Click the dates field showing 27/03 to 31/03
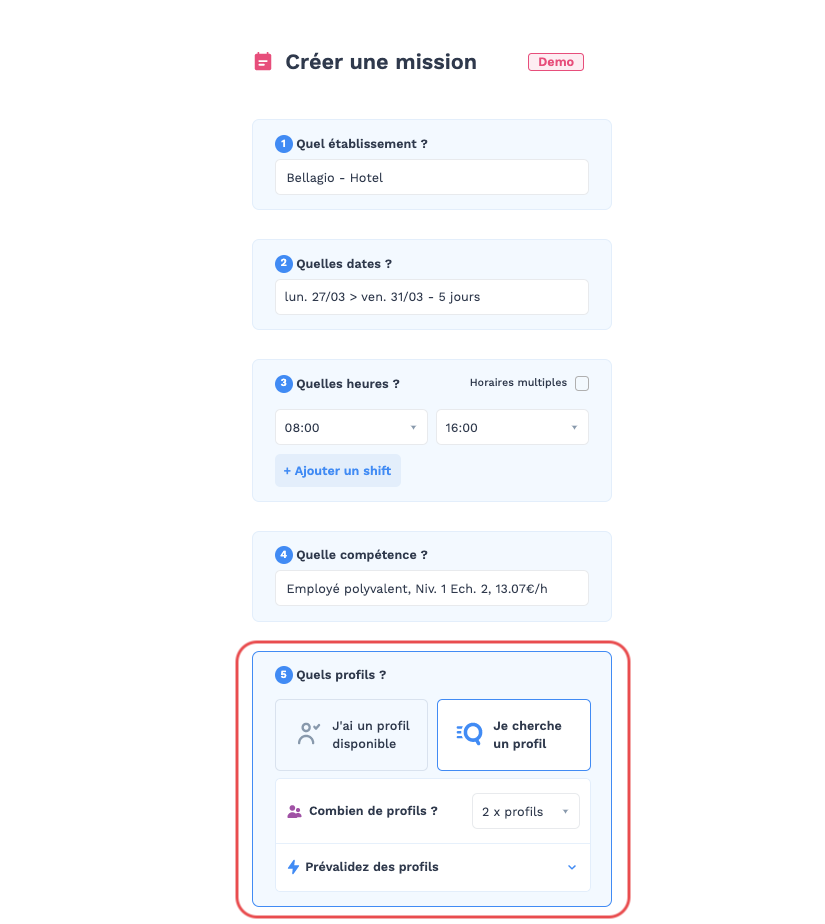 pyautogui.click(x=431, y=297)
